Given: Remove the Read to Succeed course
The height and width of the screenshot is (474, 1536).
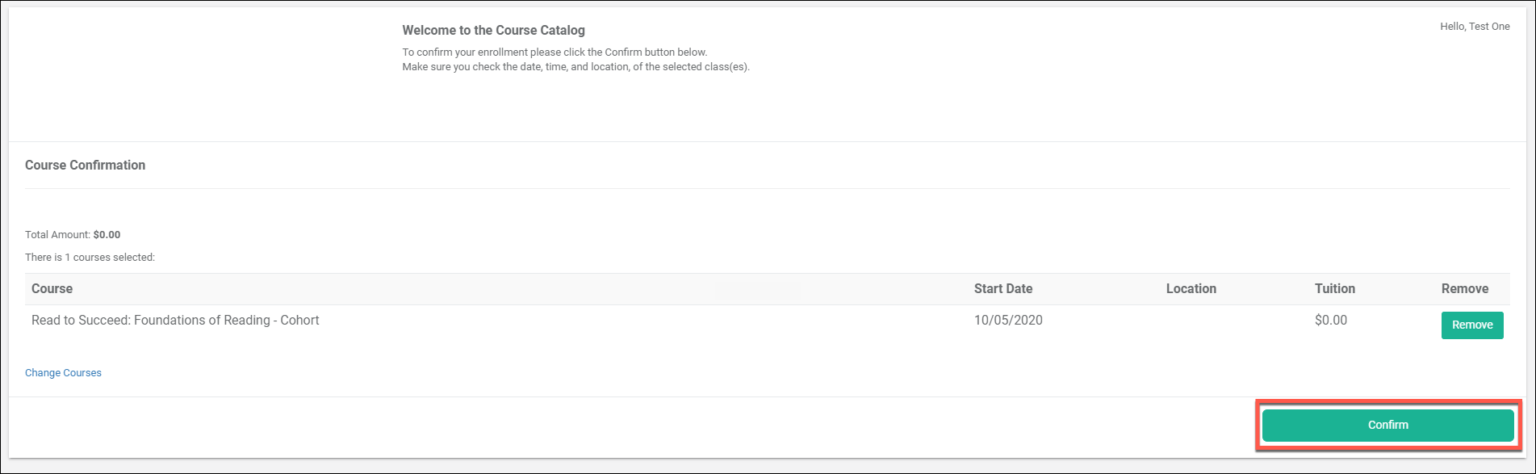Looking at the screenshot, I should tap(1472, 325).
